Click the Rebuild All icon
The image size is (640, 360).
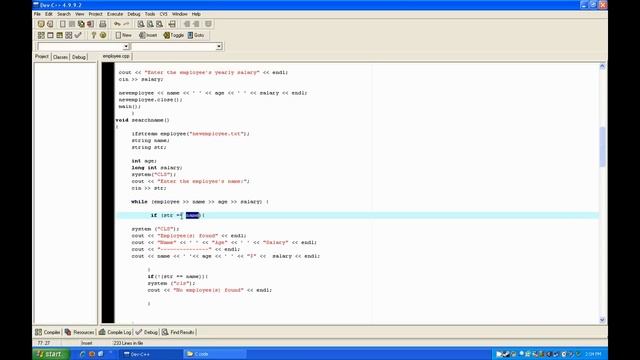coord(69,35)
